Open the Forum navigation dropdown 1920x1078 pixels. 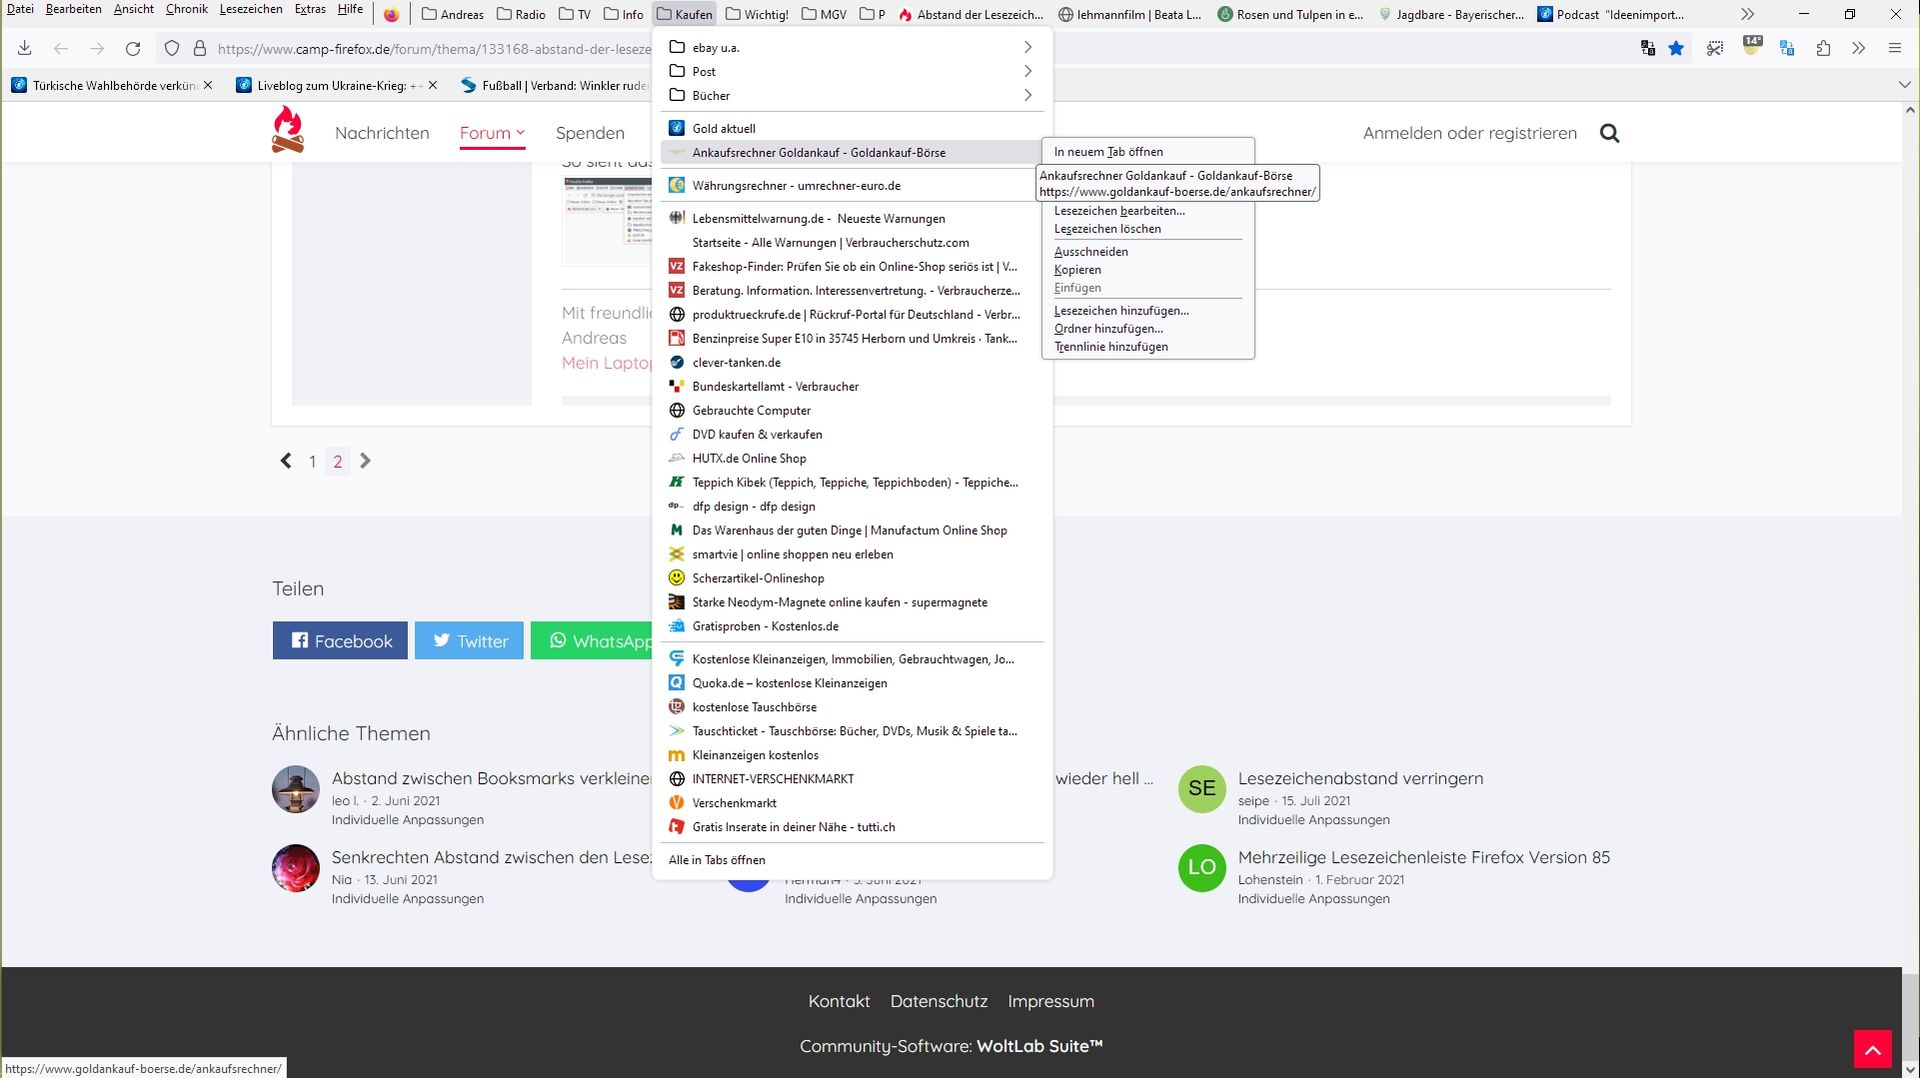492,133
